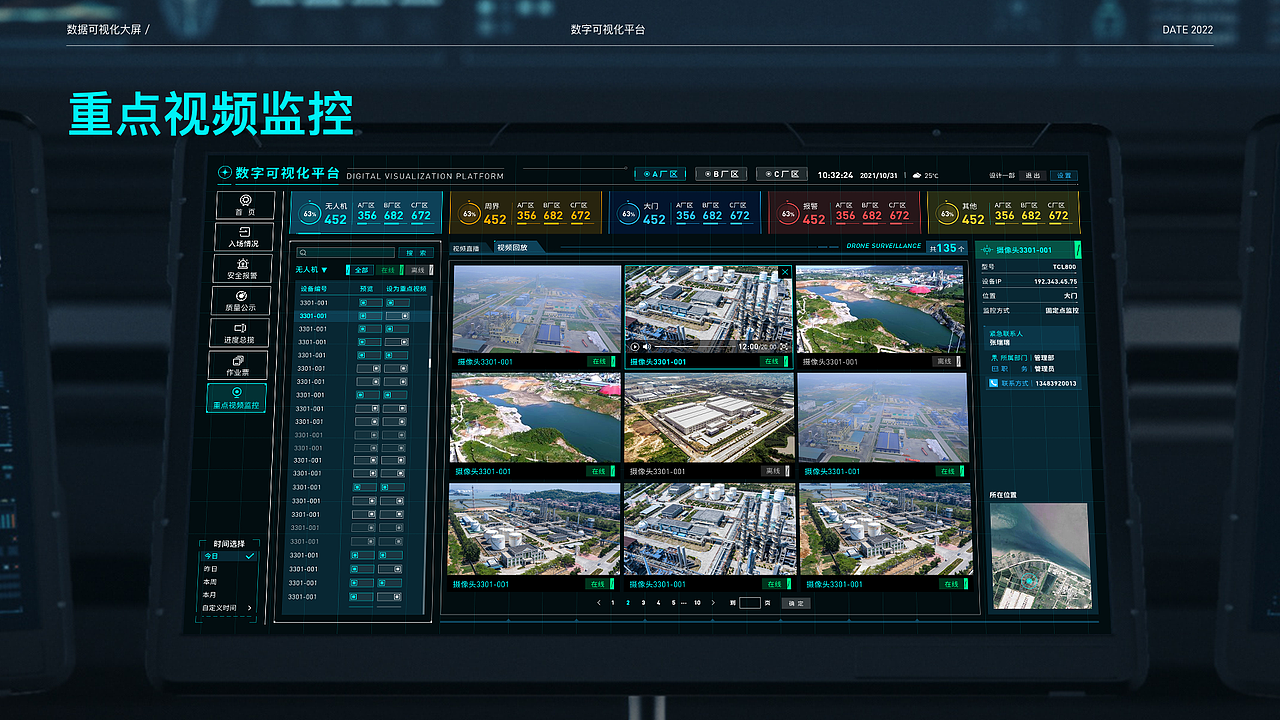Image resolution: width=1280 pixels, height=720 pixels.
Task: Go to the previous page with left chevron
Action: click(x=598, y=603)
